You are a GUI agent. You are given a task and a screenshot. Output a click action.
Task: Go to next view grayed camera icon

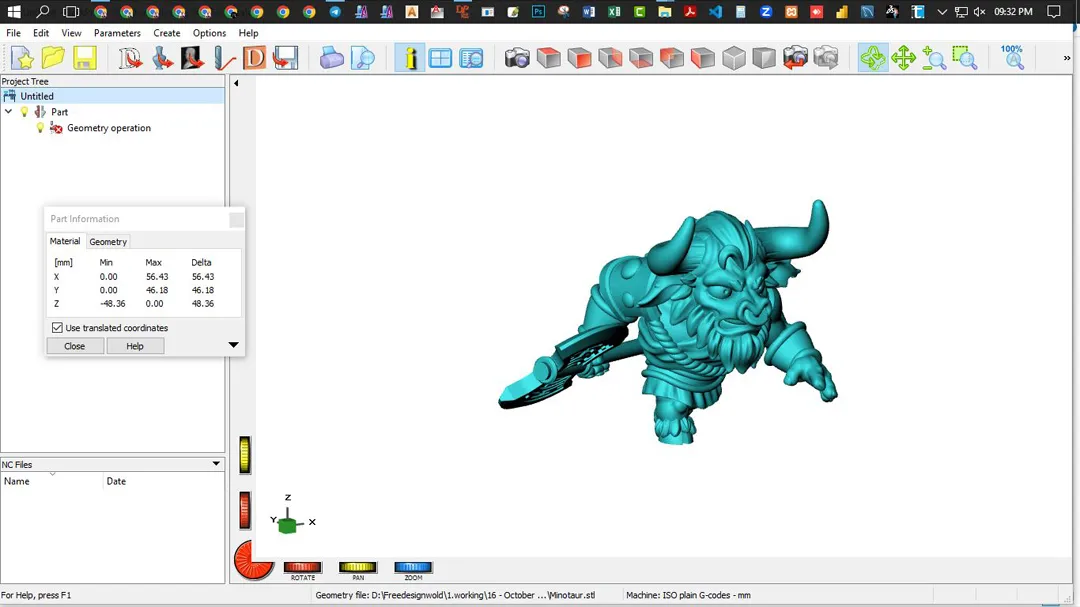[826, 59]
